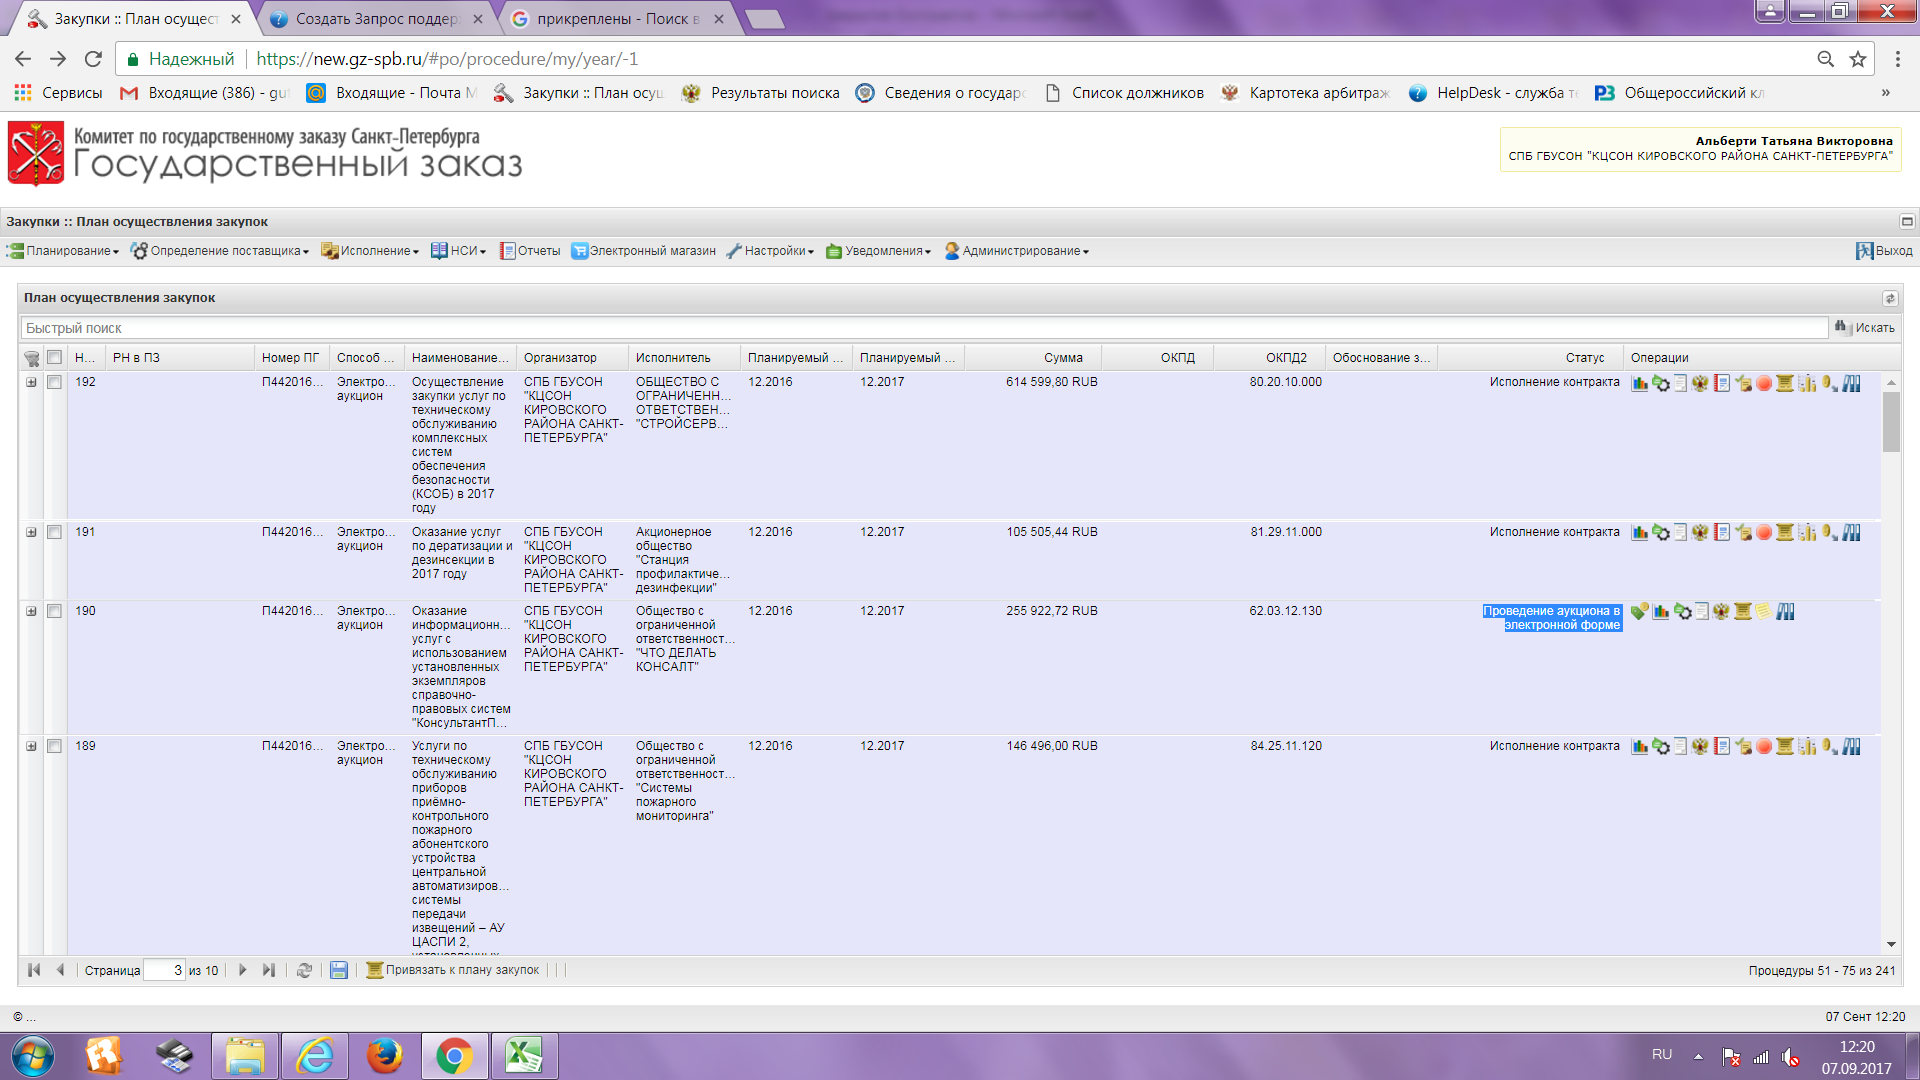The image size is (1920, 1080).
Task: Expand row 191 with the plus icon
Action: click(x=31, y=533)
